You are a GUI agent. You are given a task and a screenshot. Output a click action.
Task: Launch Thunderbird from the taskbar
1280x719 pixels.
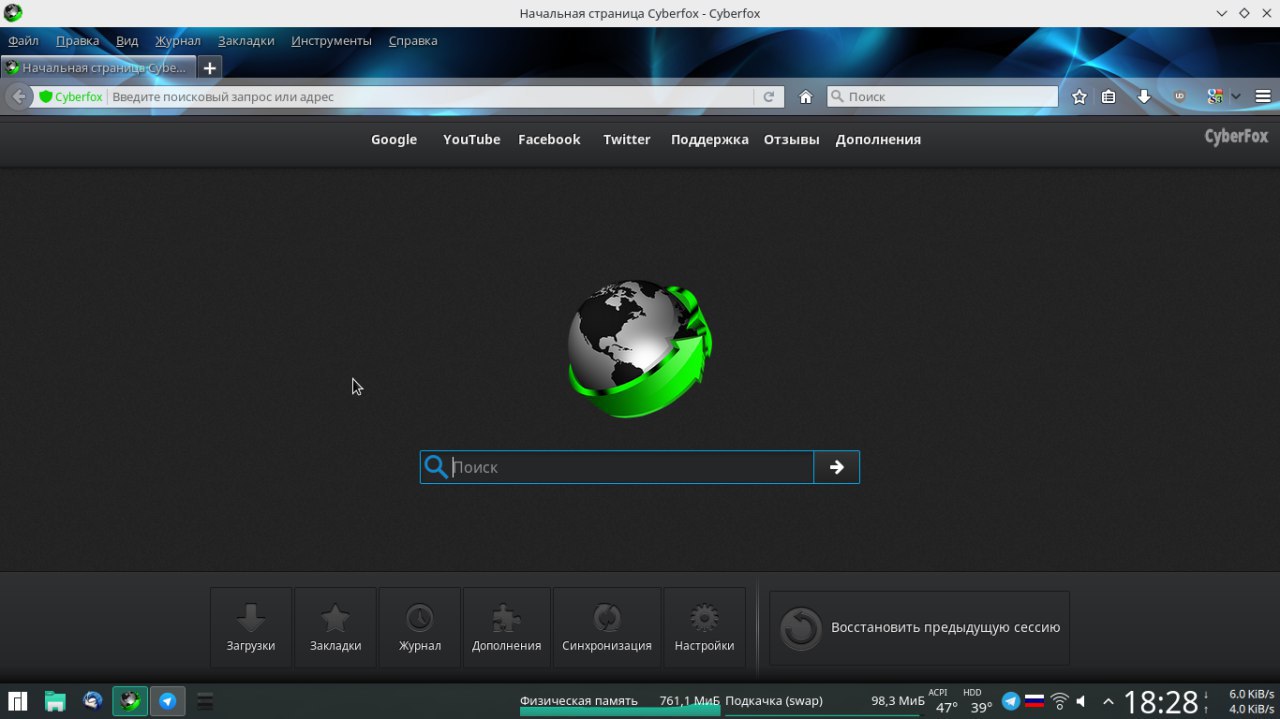[93, 701]
